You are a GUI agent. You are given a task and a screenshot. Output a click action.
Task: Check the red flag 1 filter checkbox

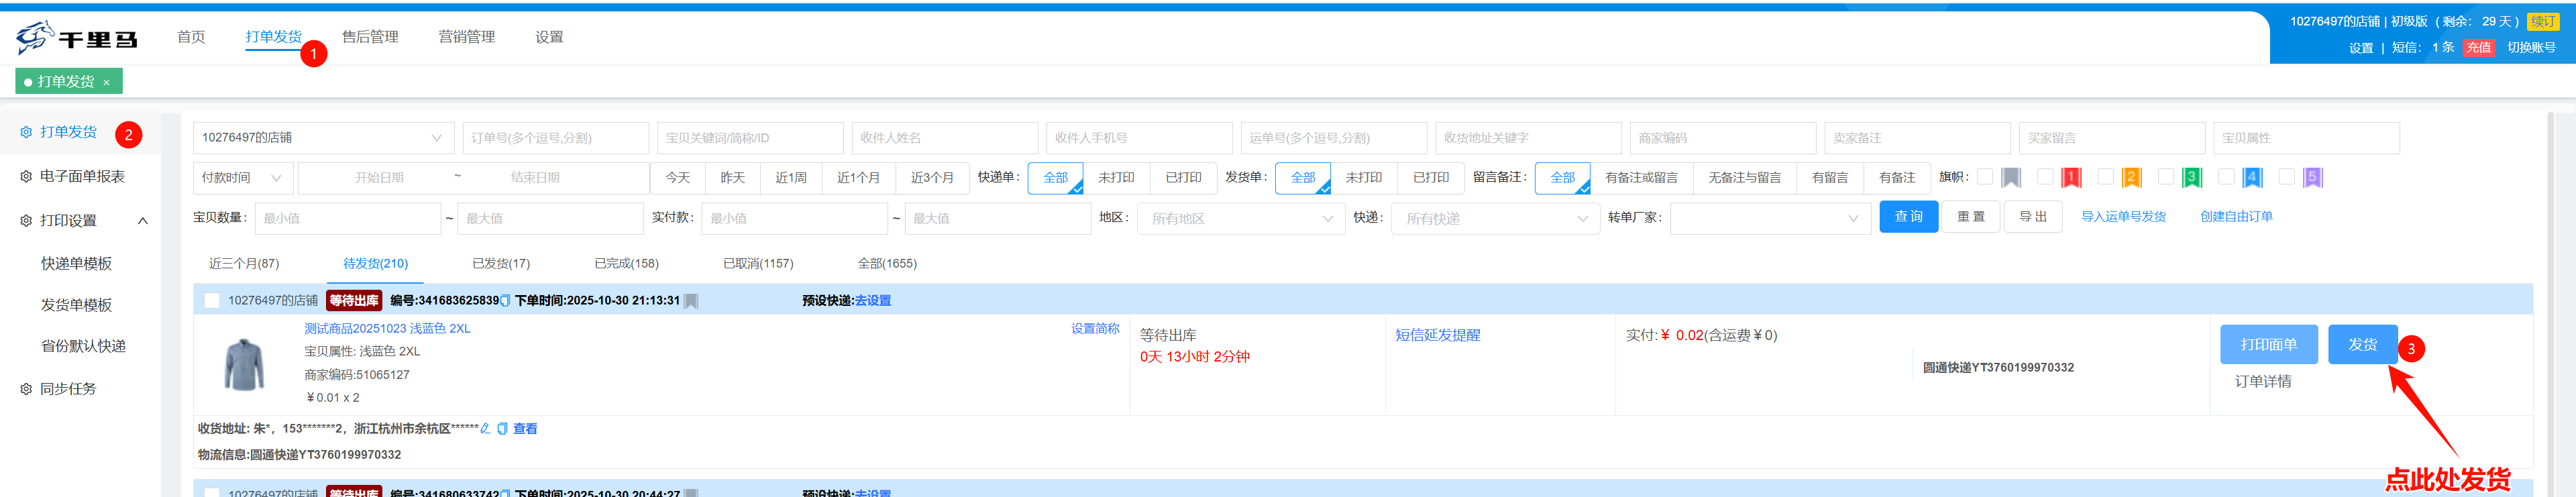(2045, 177)
